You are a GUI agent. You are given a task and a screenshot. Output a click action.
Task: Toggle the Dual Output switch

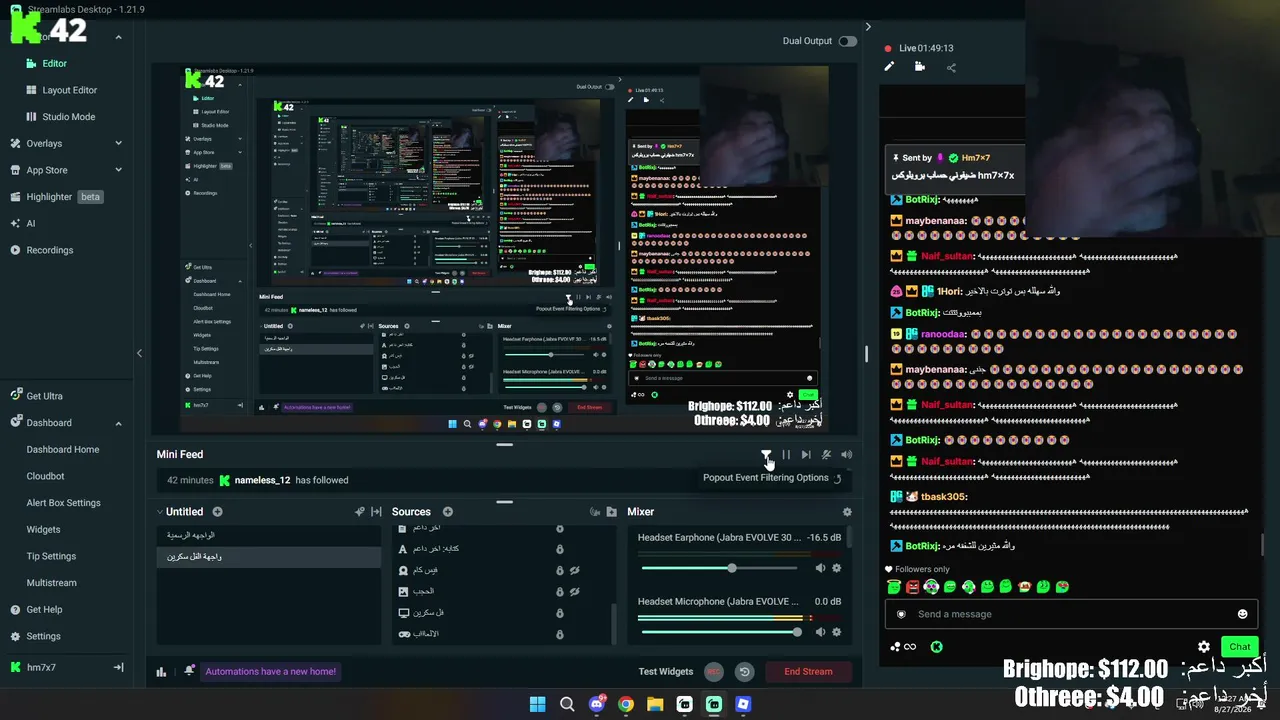click(x=848, y=41)
